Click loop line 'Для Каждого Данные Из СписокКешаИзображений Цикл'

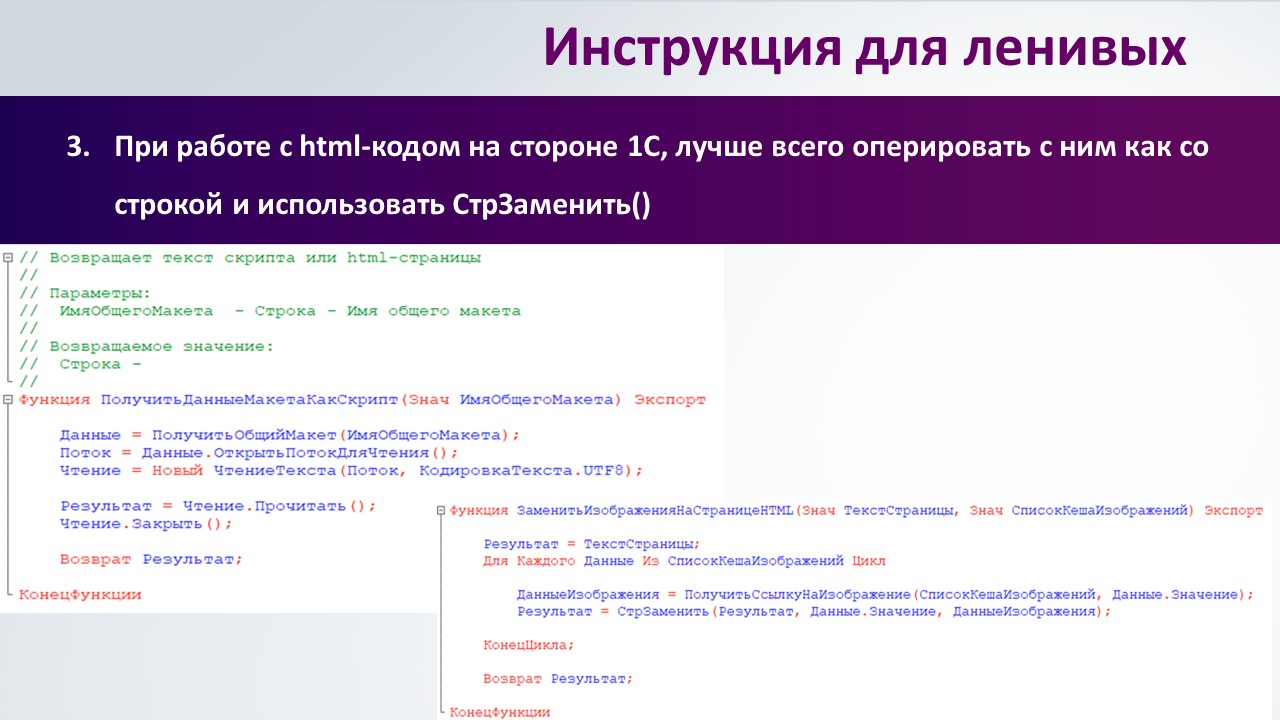(x=684, y=561)
